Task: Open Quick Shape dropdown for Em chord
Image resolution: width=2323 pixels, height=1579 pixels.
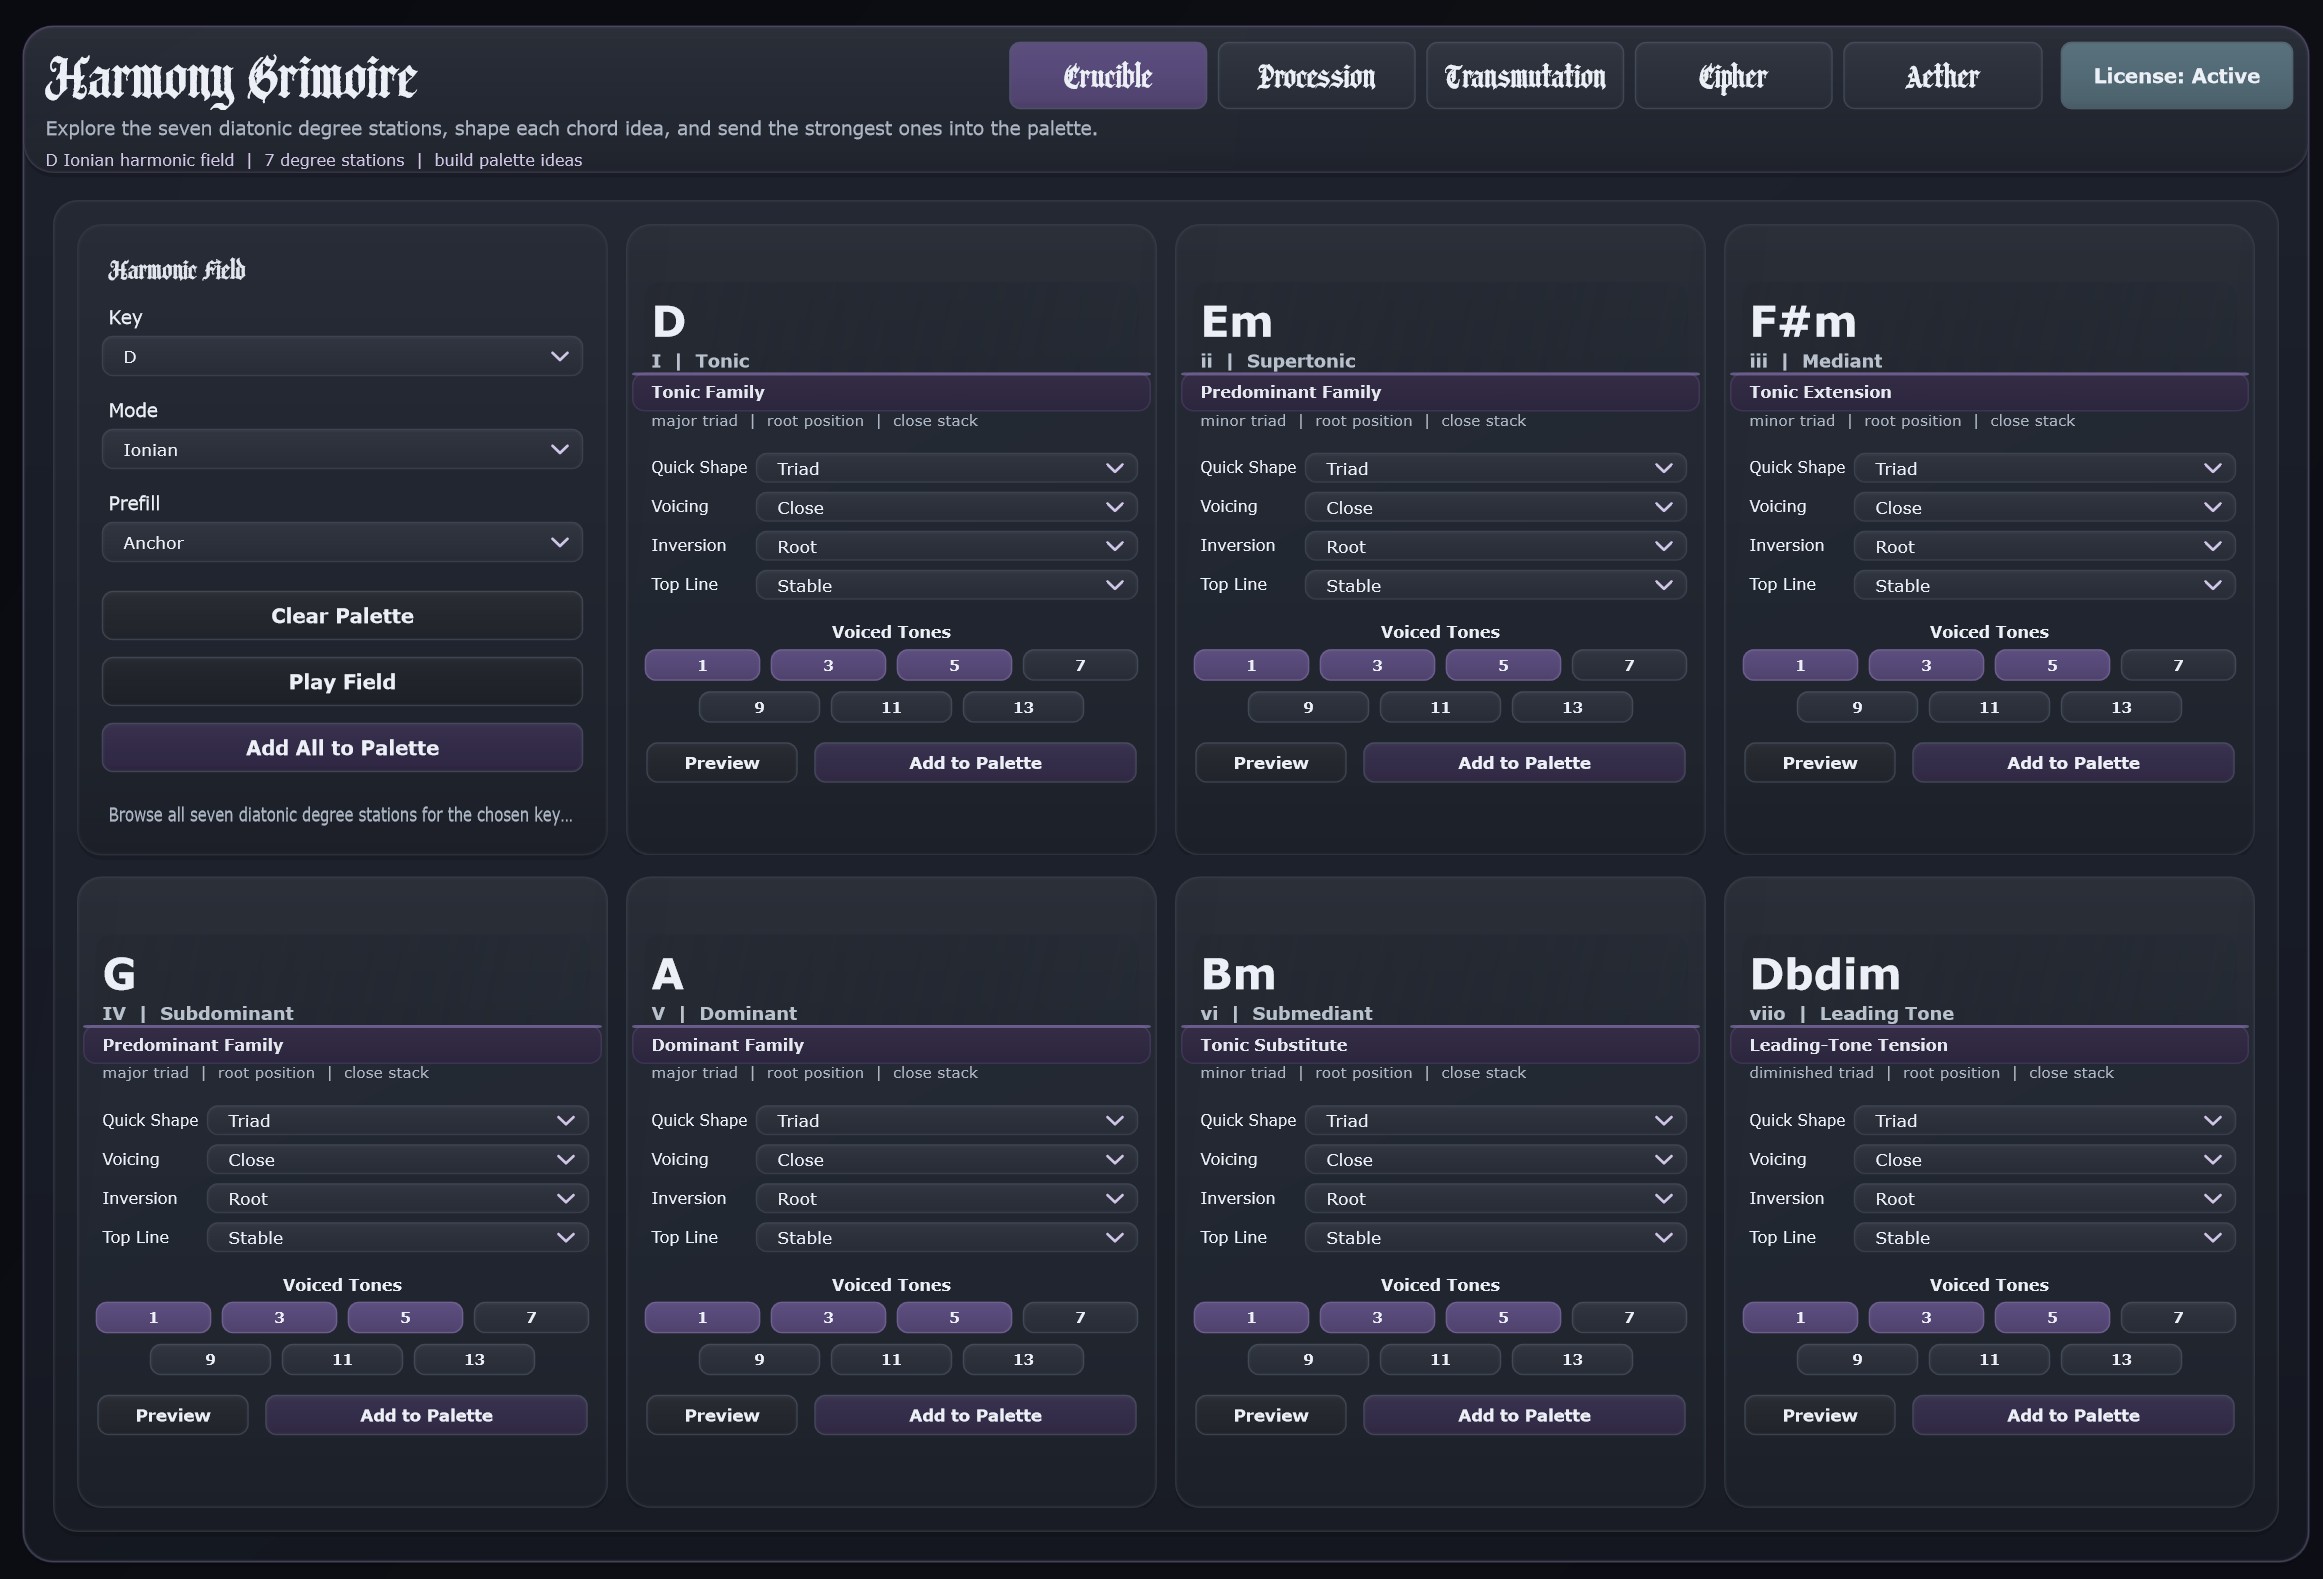Action: [x=1495, y=468]
